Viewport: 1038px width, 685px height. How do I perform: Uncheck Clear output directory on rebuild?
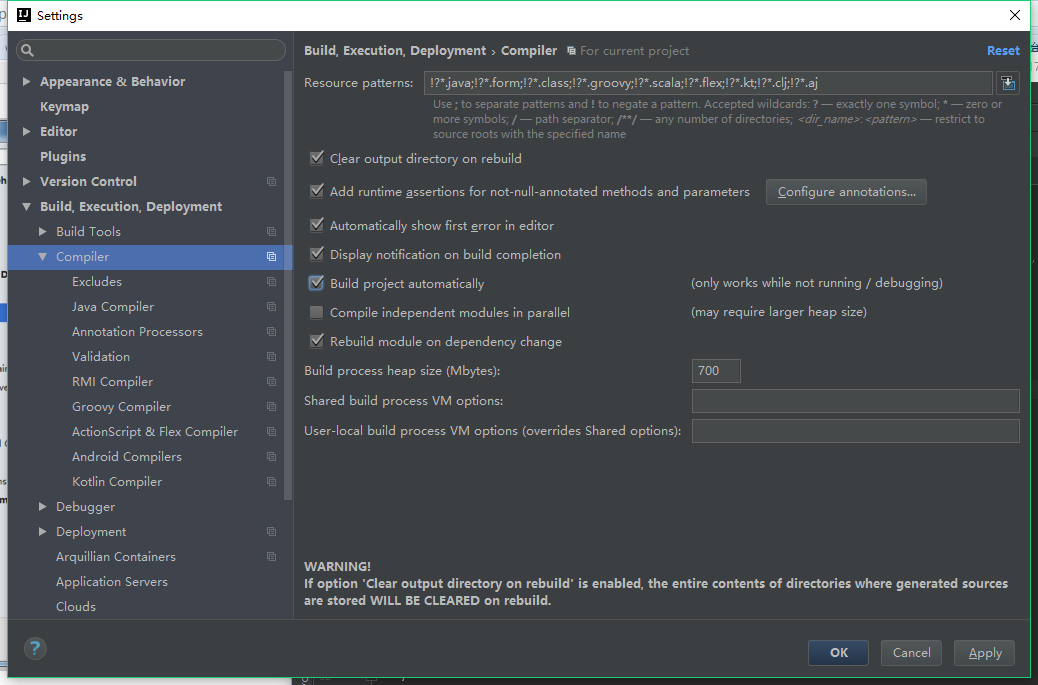pyautogui.click(x=317, y=158)
